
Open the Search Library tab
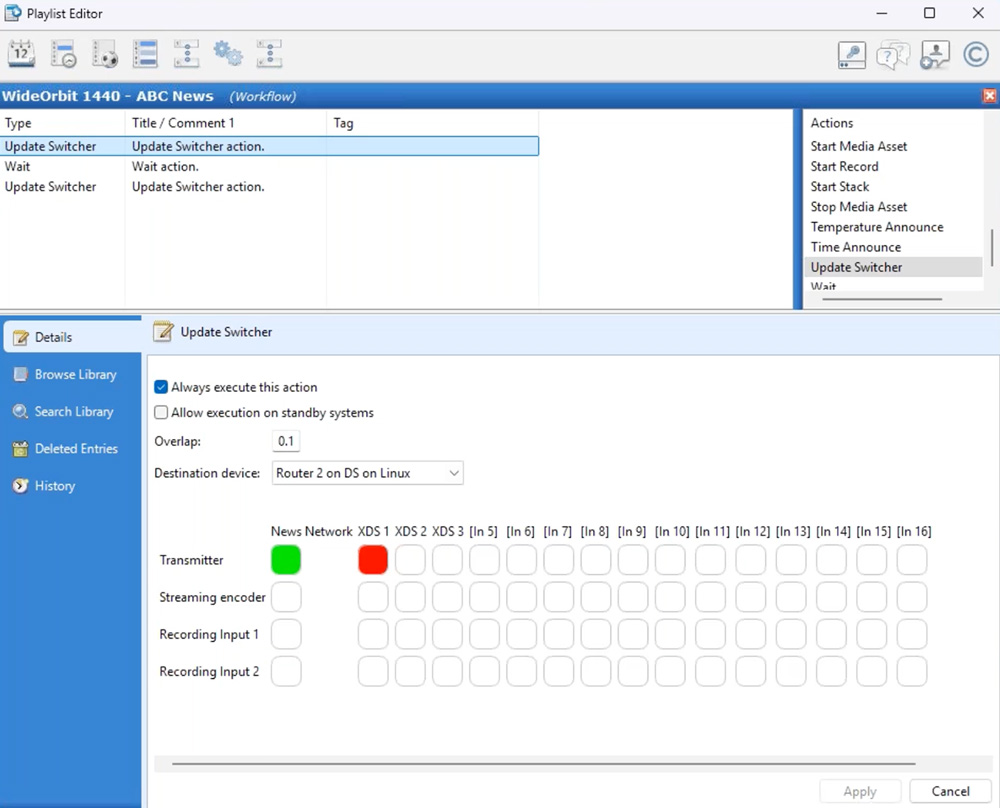coord(73,411)
